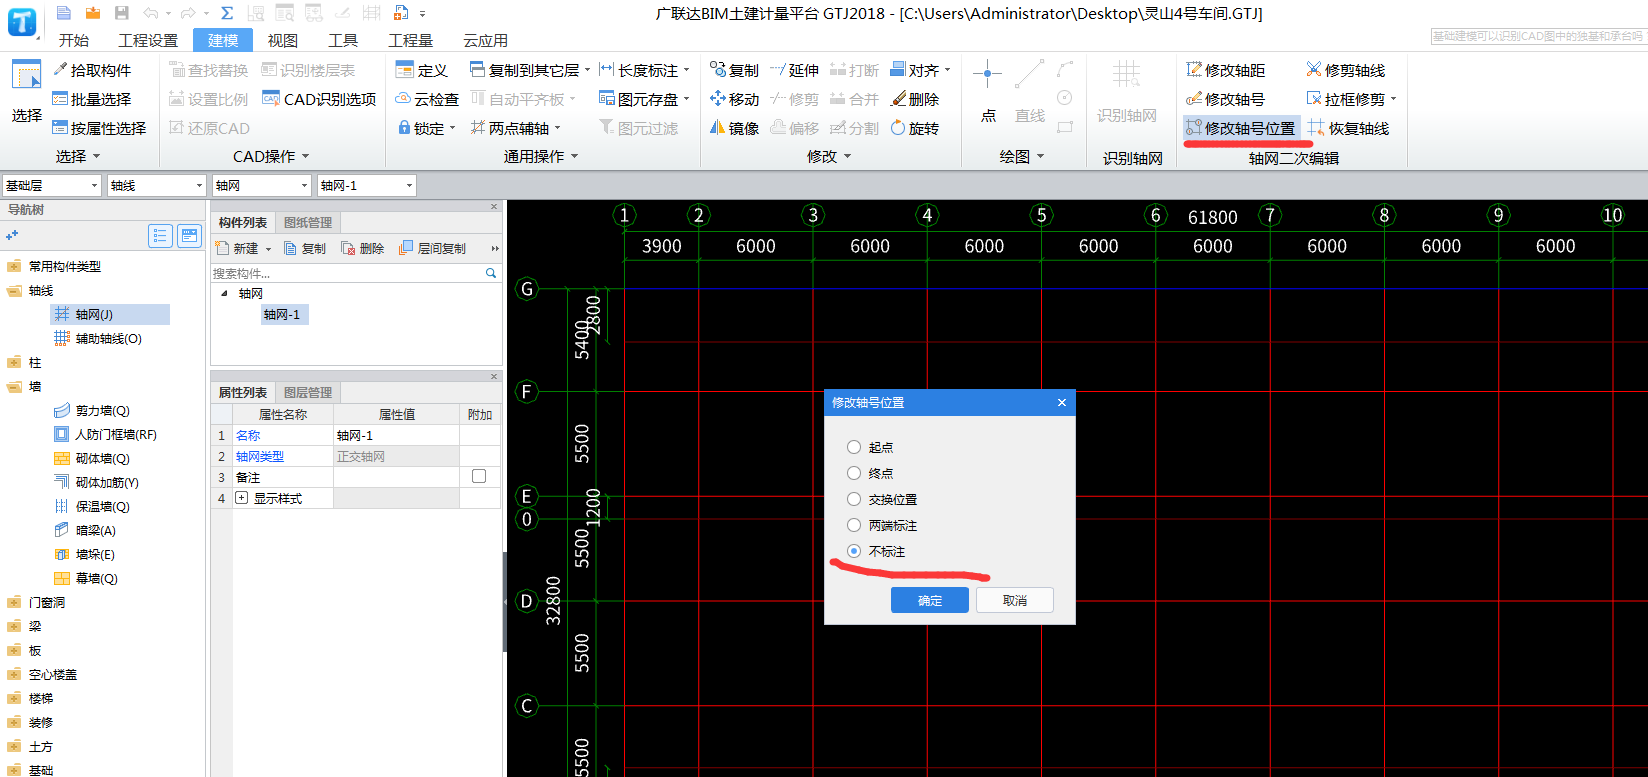
Task: Click the 删除 delete tool in ribbon
Action: tap(915, 99)
